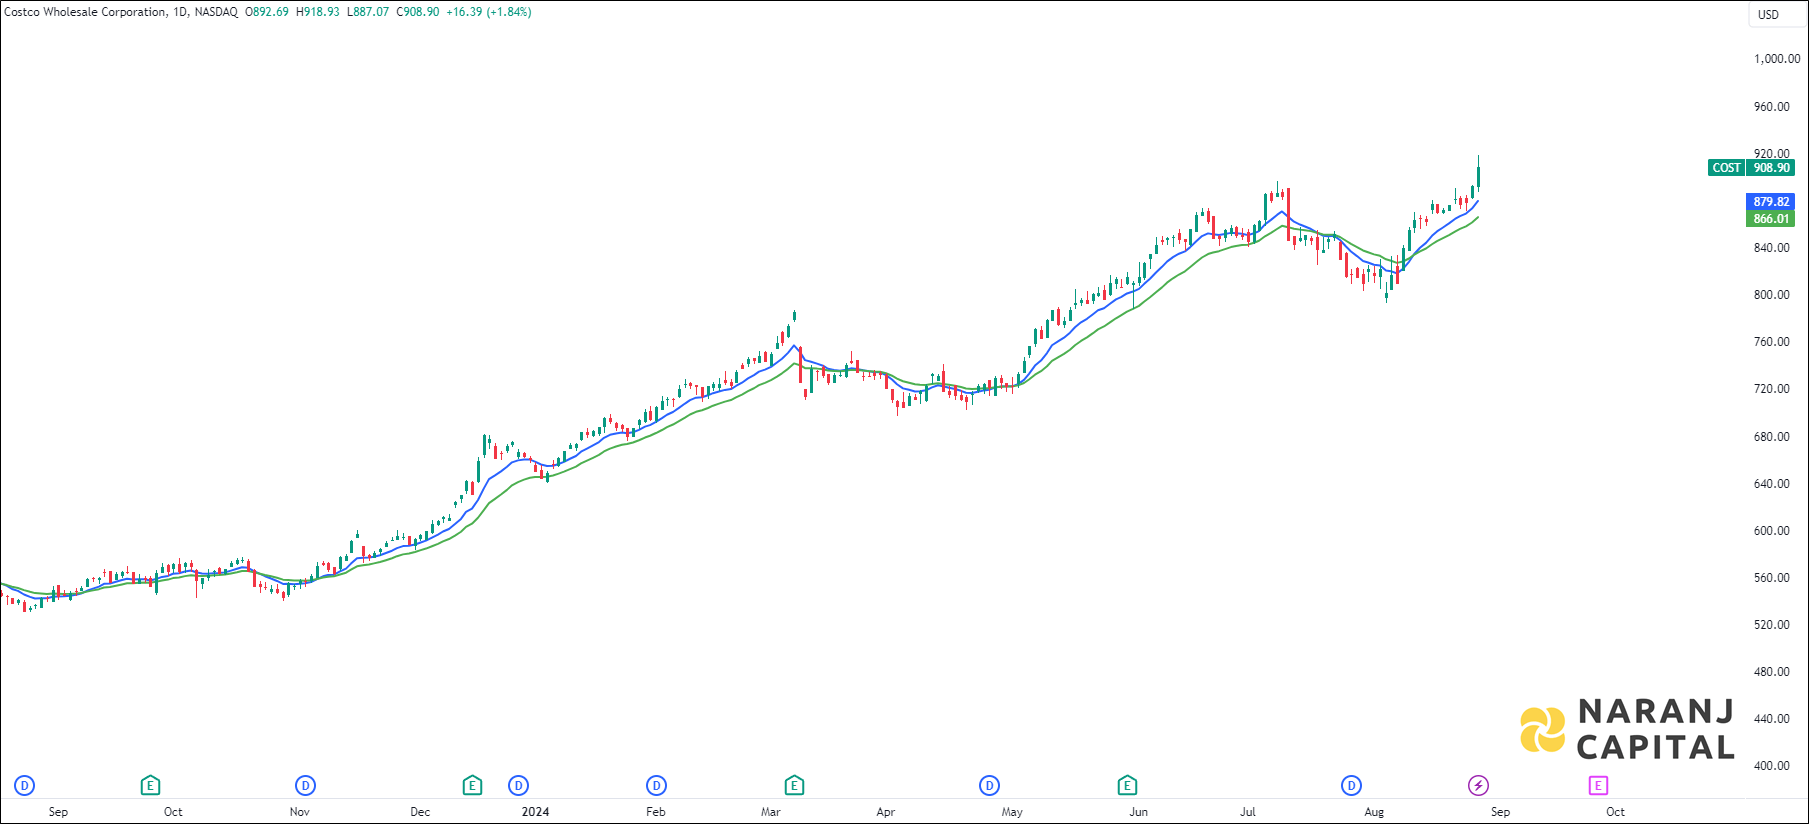The image size is (1809, 824).
Task: Click the 760.00 price axis label
Action: click(1772, 342)
